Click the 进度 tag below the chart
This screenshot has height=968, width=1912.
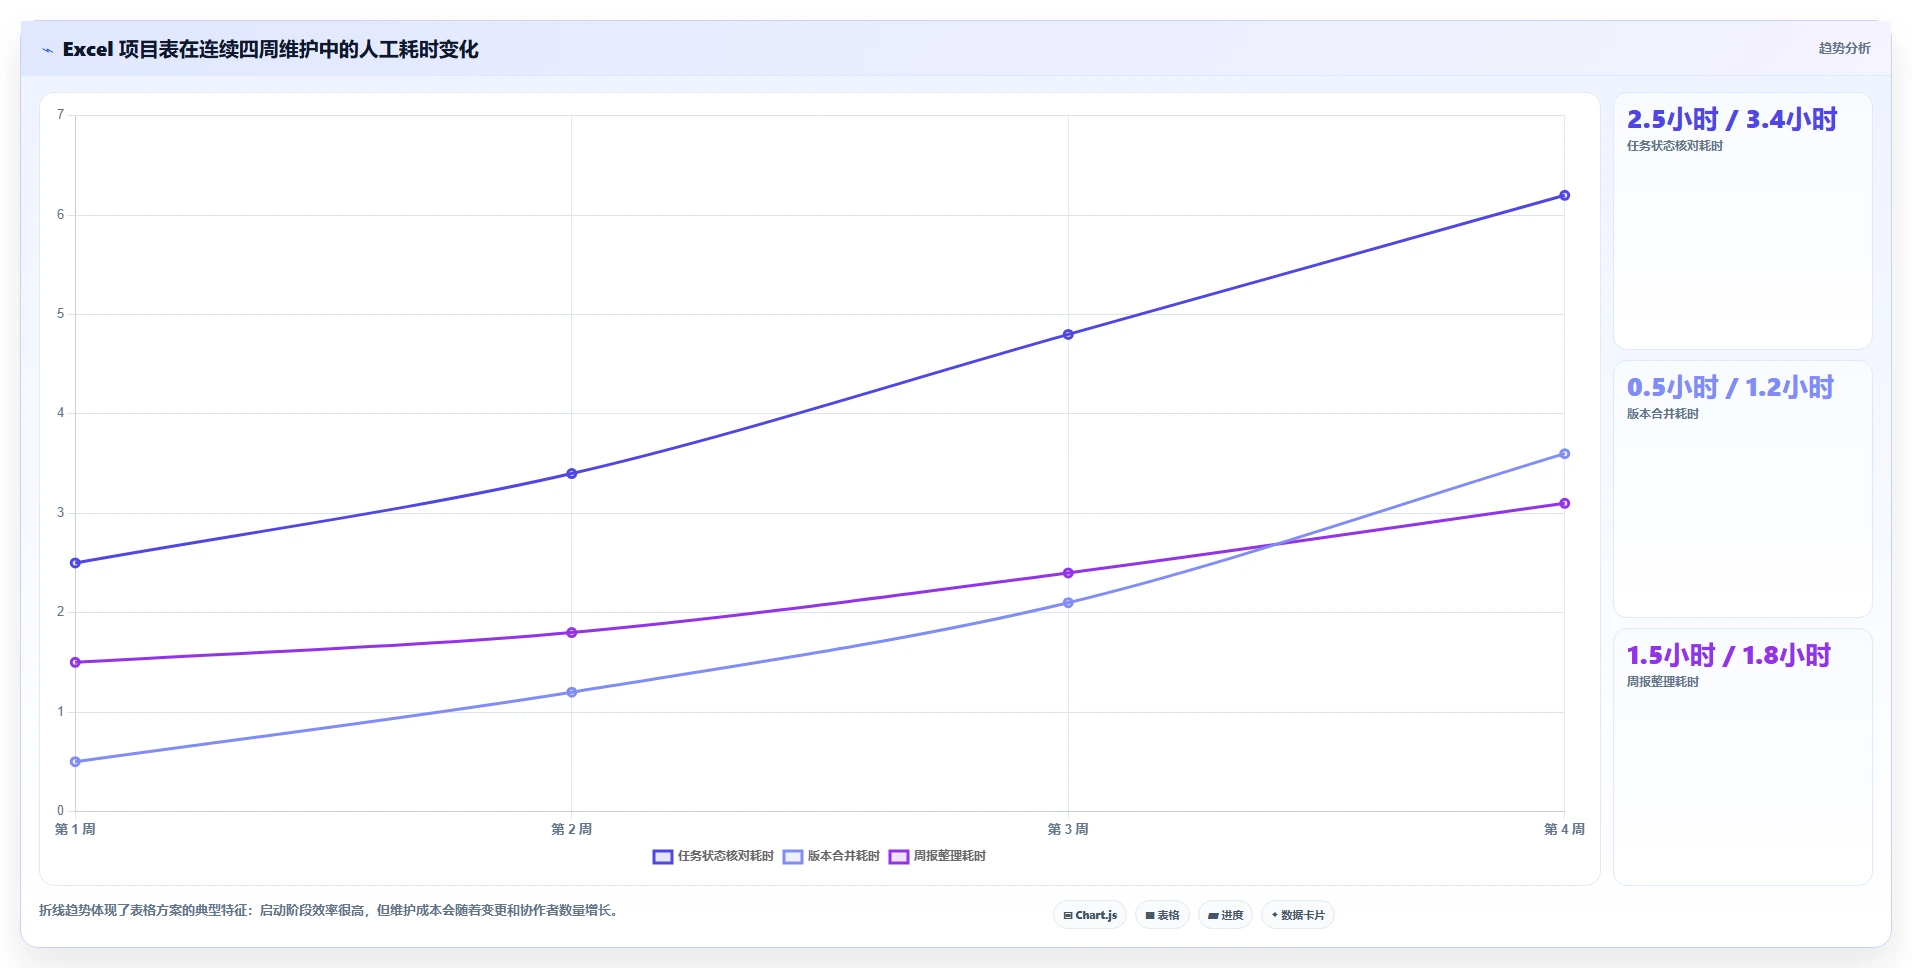pyautogui.click(x=1225, y=915)
